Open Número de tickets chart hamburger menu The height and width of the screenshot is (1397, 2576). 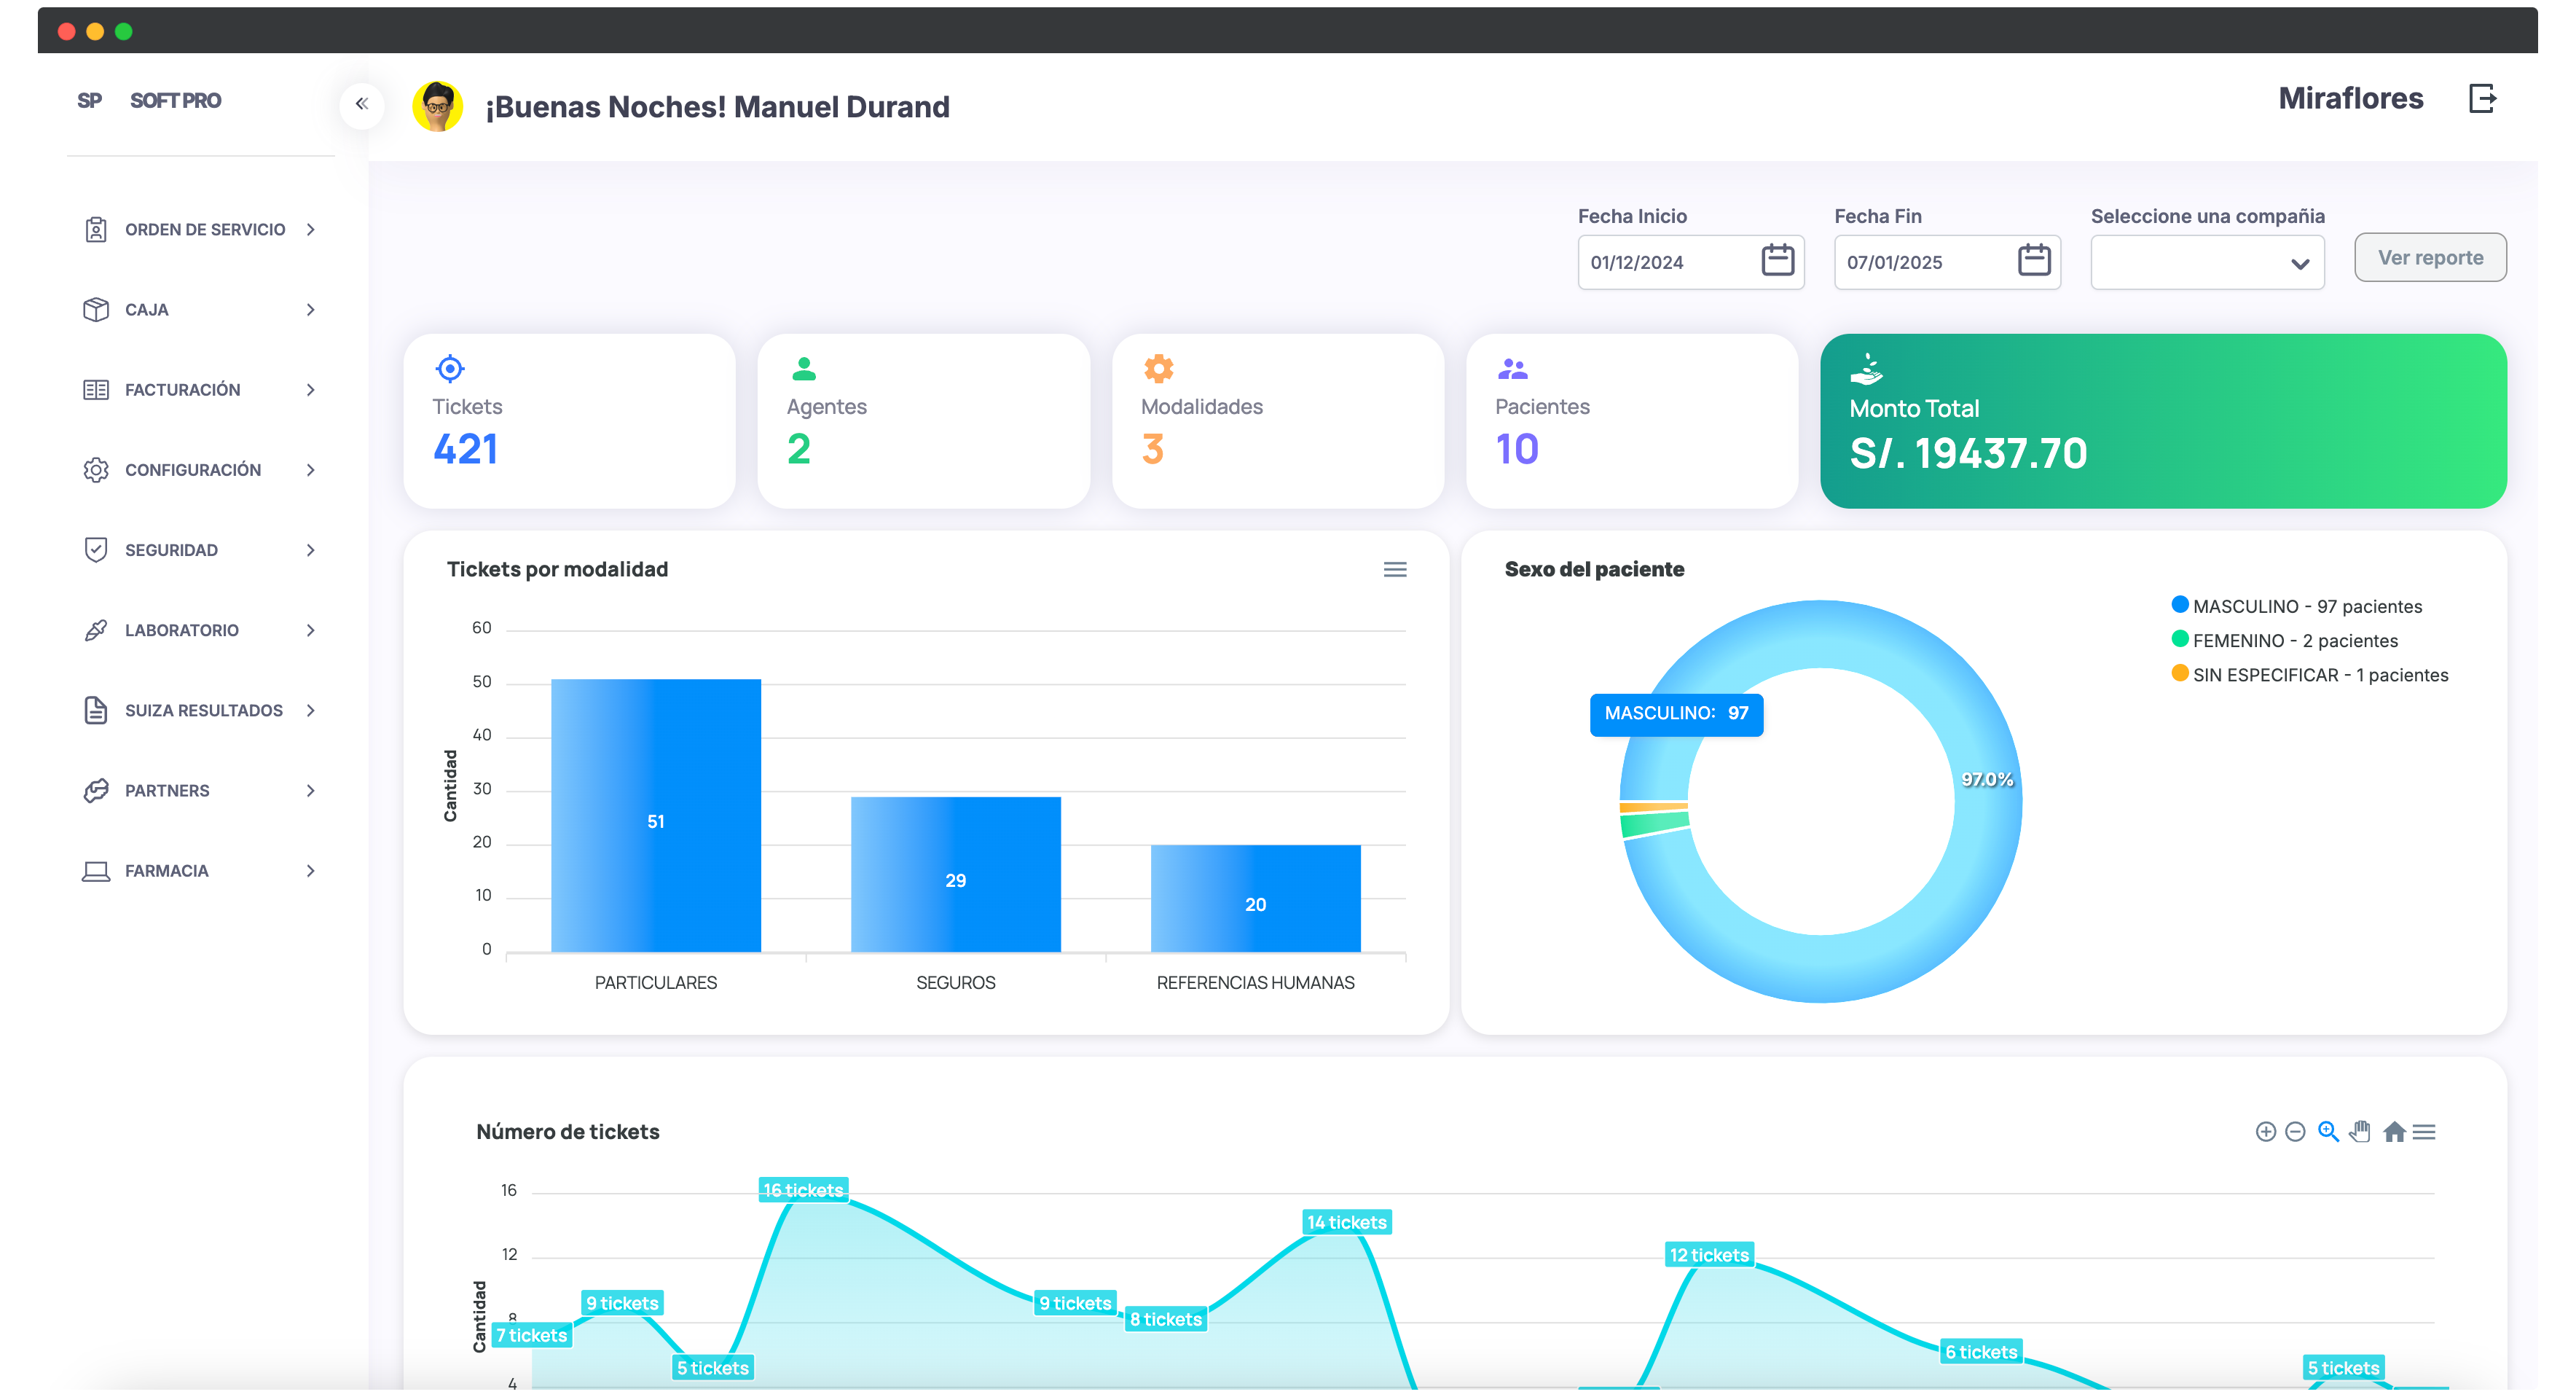click(x=2423, y=1132)
